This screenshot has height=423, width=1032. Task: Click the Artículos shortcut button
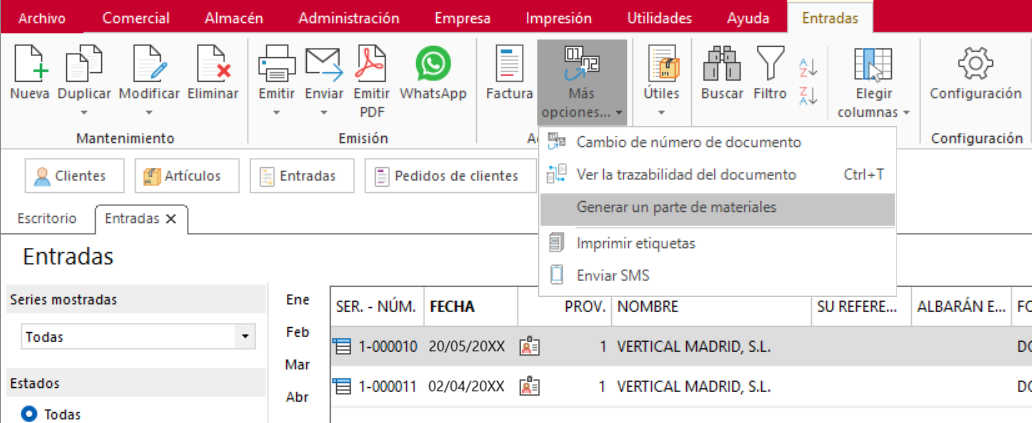187,176
